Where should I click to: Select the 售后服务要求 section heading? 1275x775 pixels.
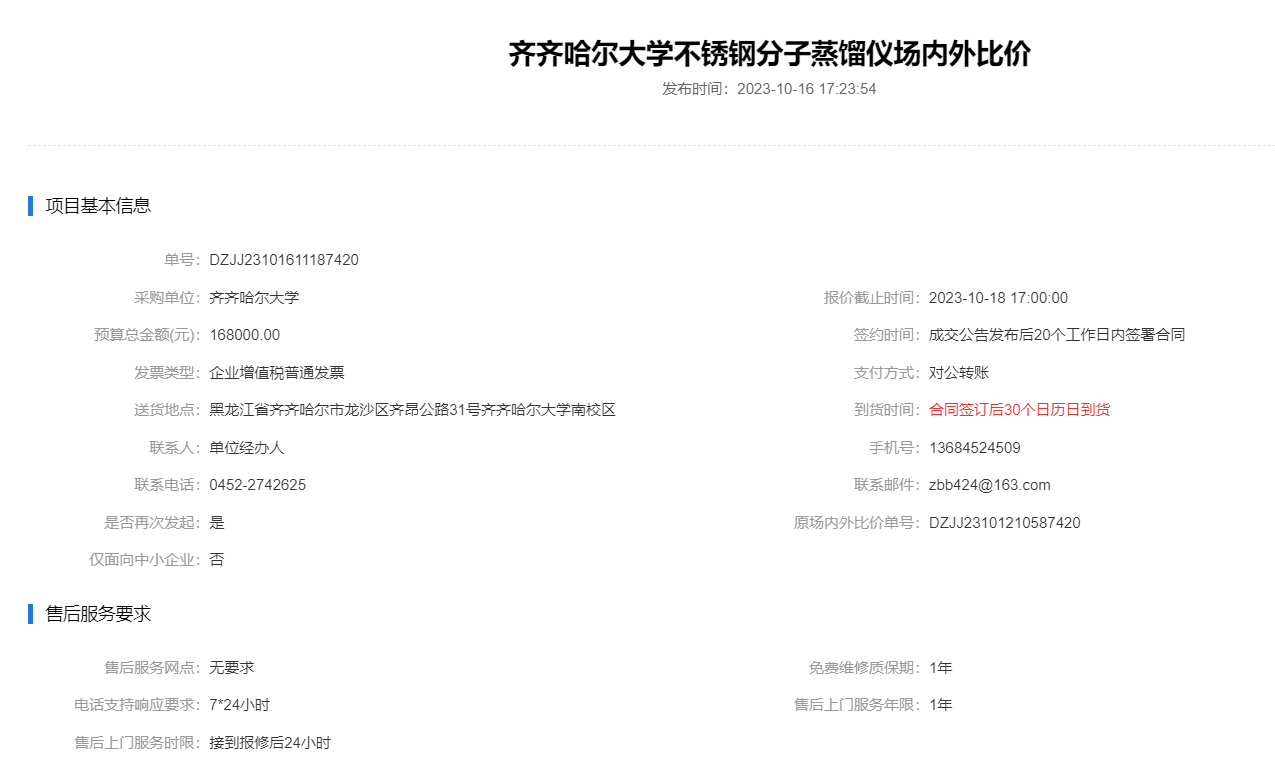coord(98,614)
